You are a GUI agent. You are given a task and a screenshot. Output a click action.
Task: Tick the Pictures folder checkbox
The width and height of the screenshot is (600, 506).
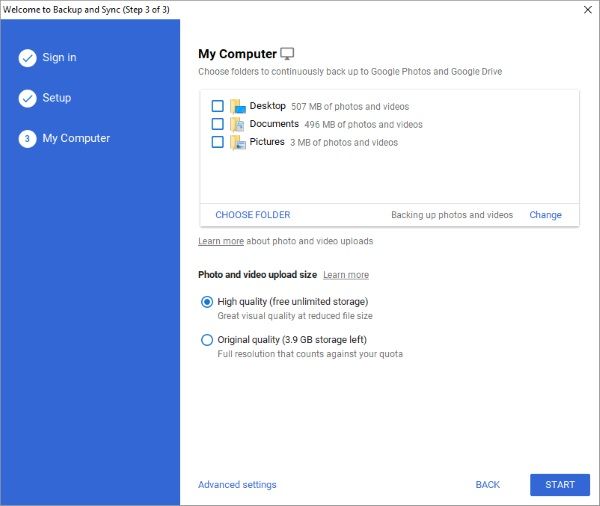[x=217, y=143]
